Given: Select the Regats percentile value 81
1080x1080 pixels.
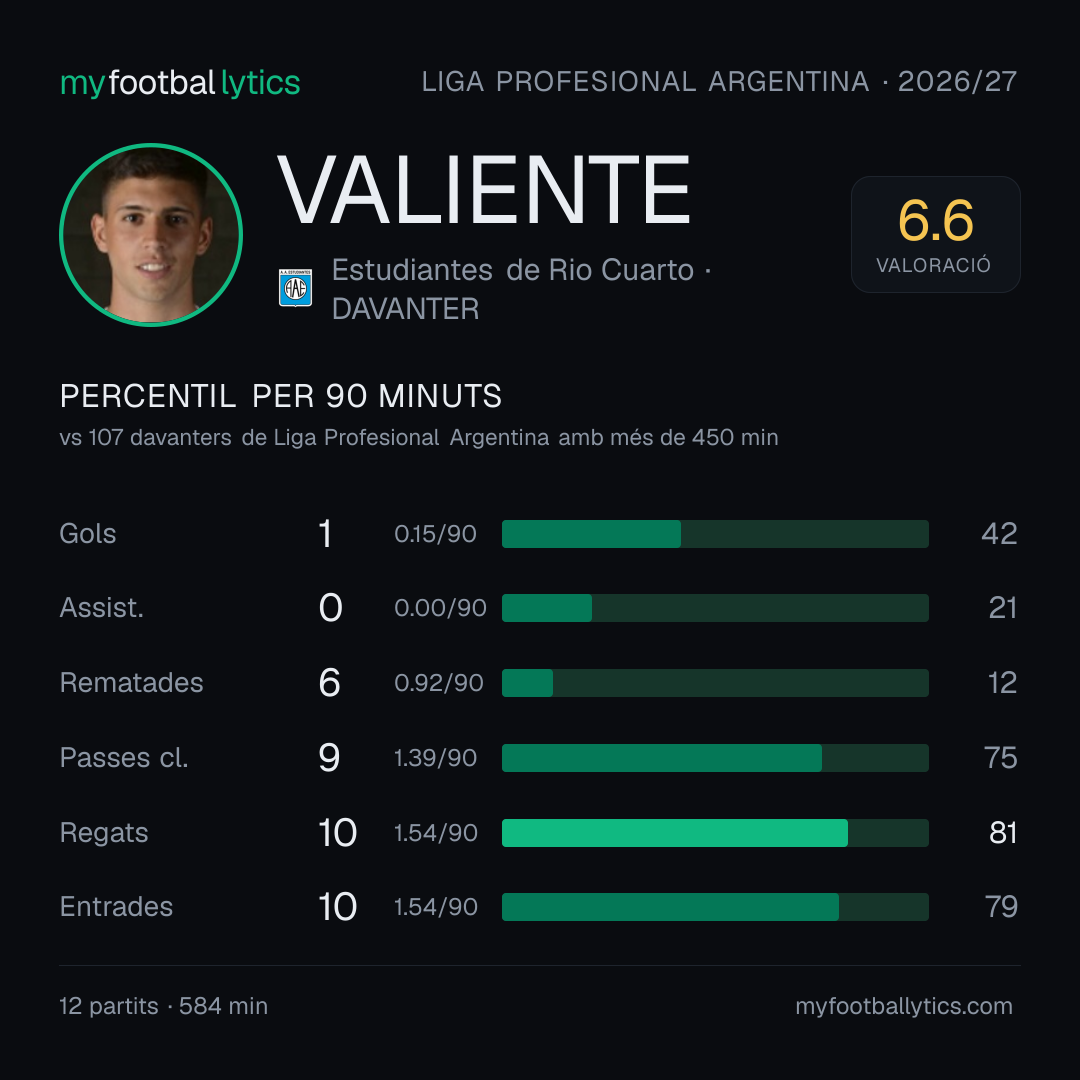Looking at the screenshot, I should pyautogui.click(x=1003, y=833).
